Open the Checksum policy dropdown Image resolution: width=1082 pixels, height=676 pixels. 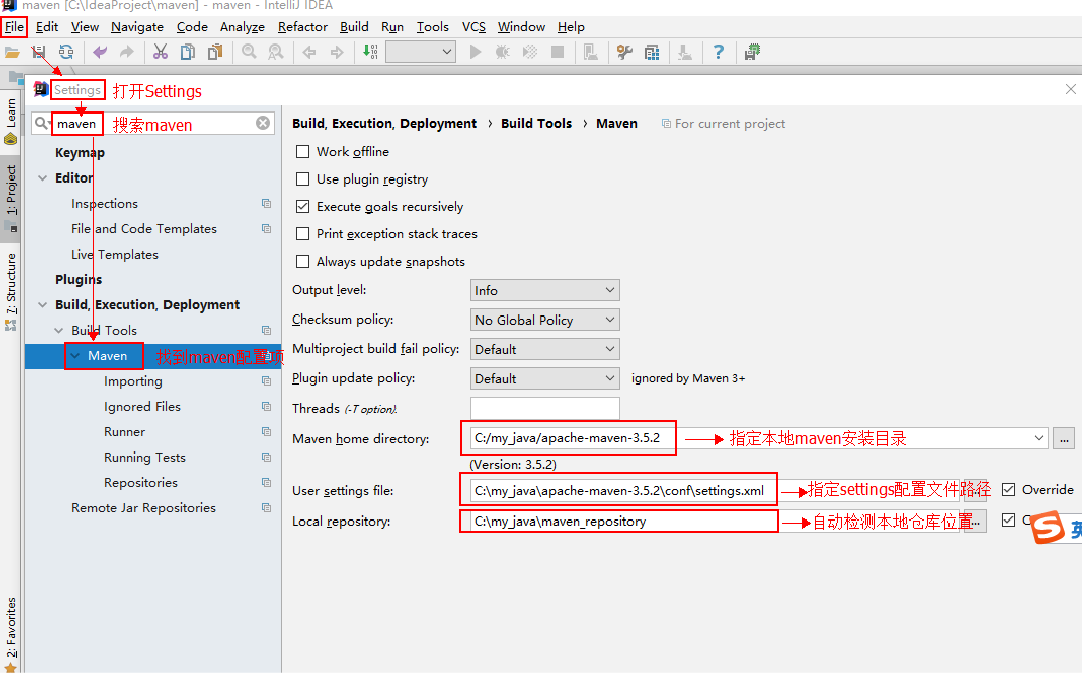(544, 320)
